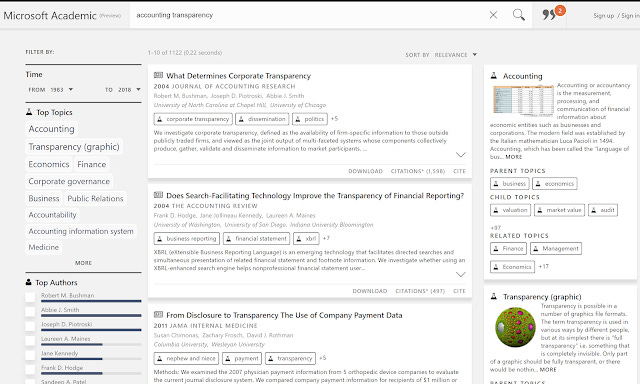Open University of Chicago affiliation link
The height and width of the screenshot is (384, 640).
(298, 105)
